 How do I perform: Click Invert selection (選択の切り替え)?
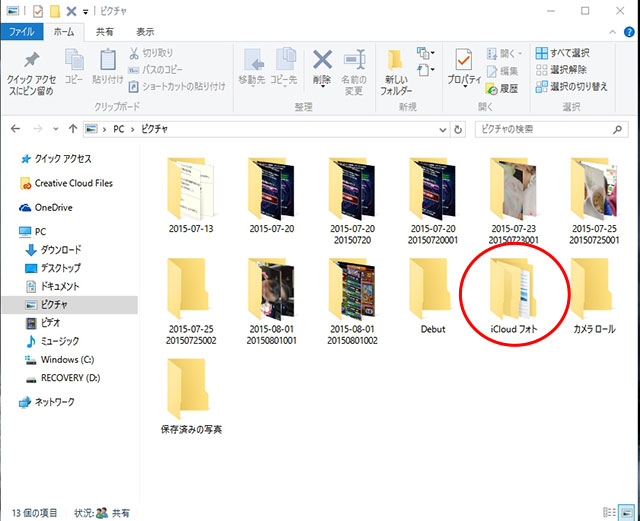571,87
